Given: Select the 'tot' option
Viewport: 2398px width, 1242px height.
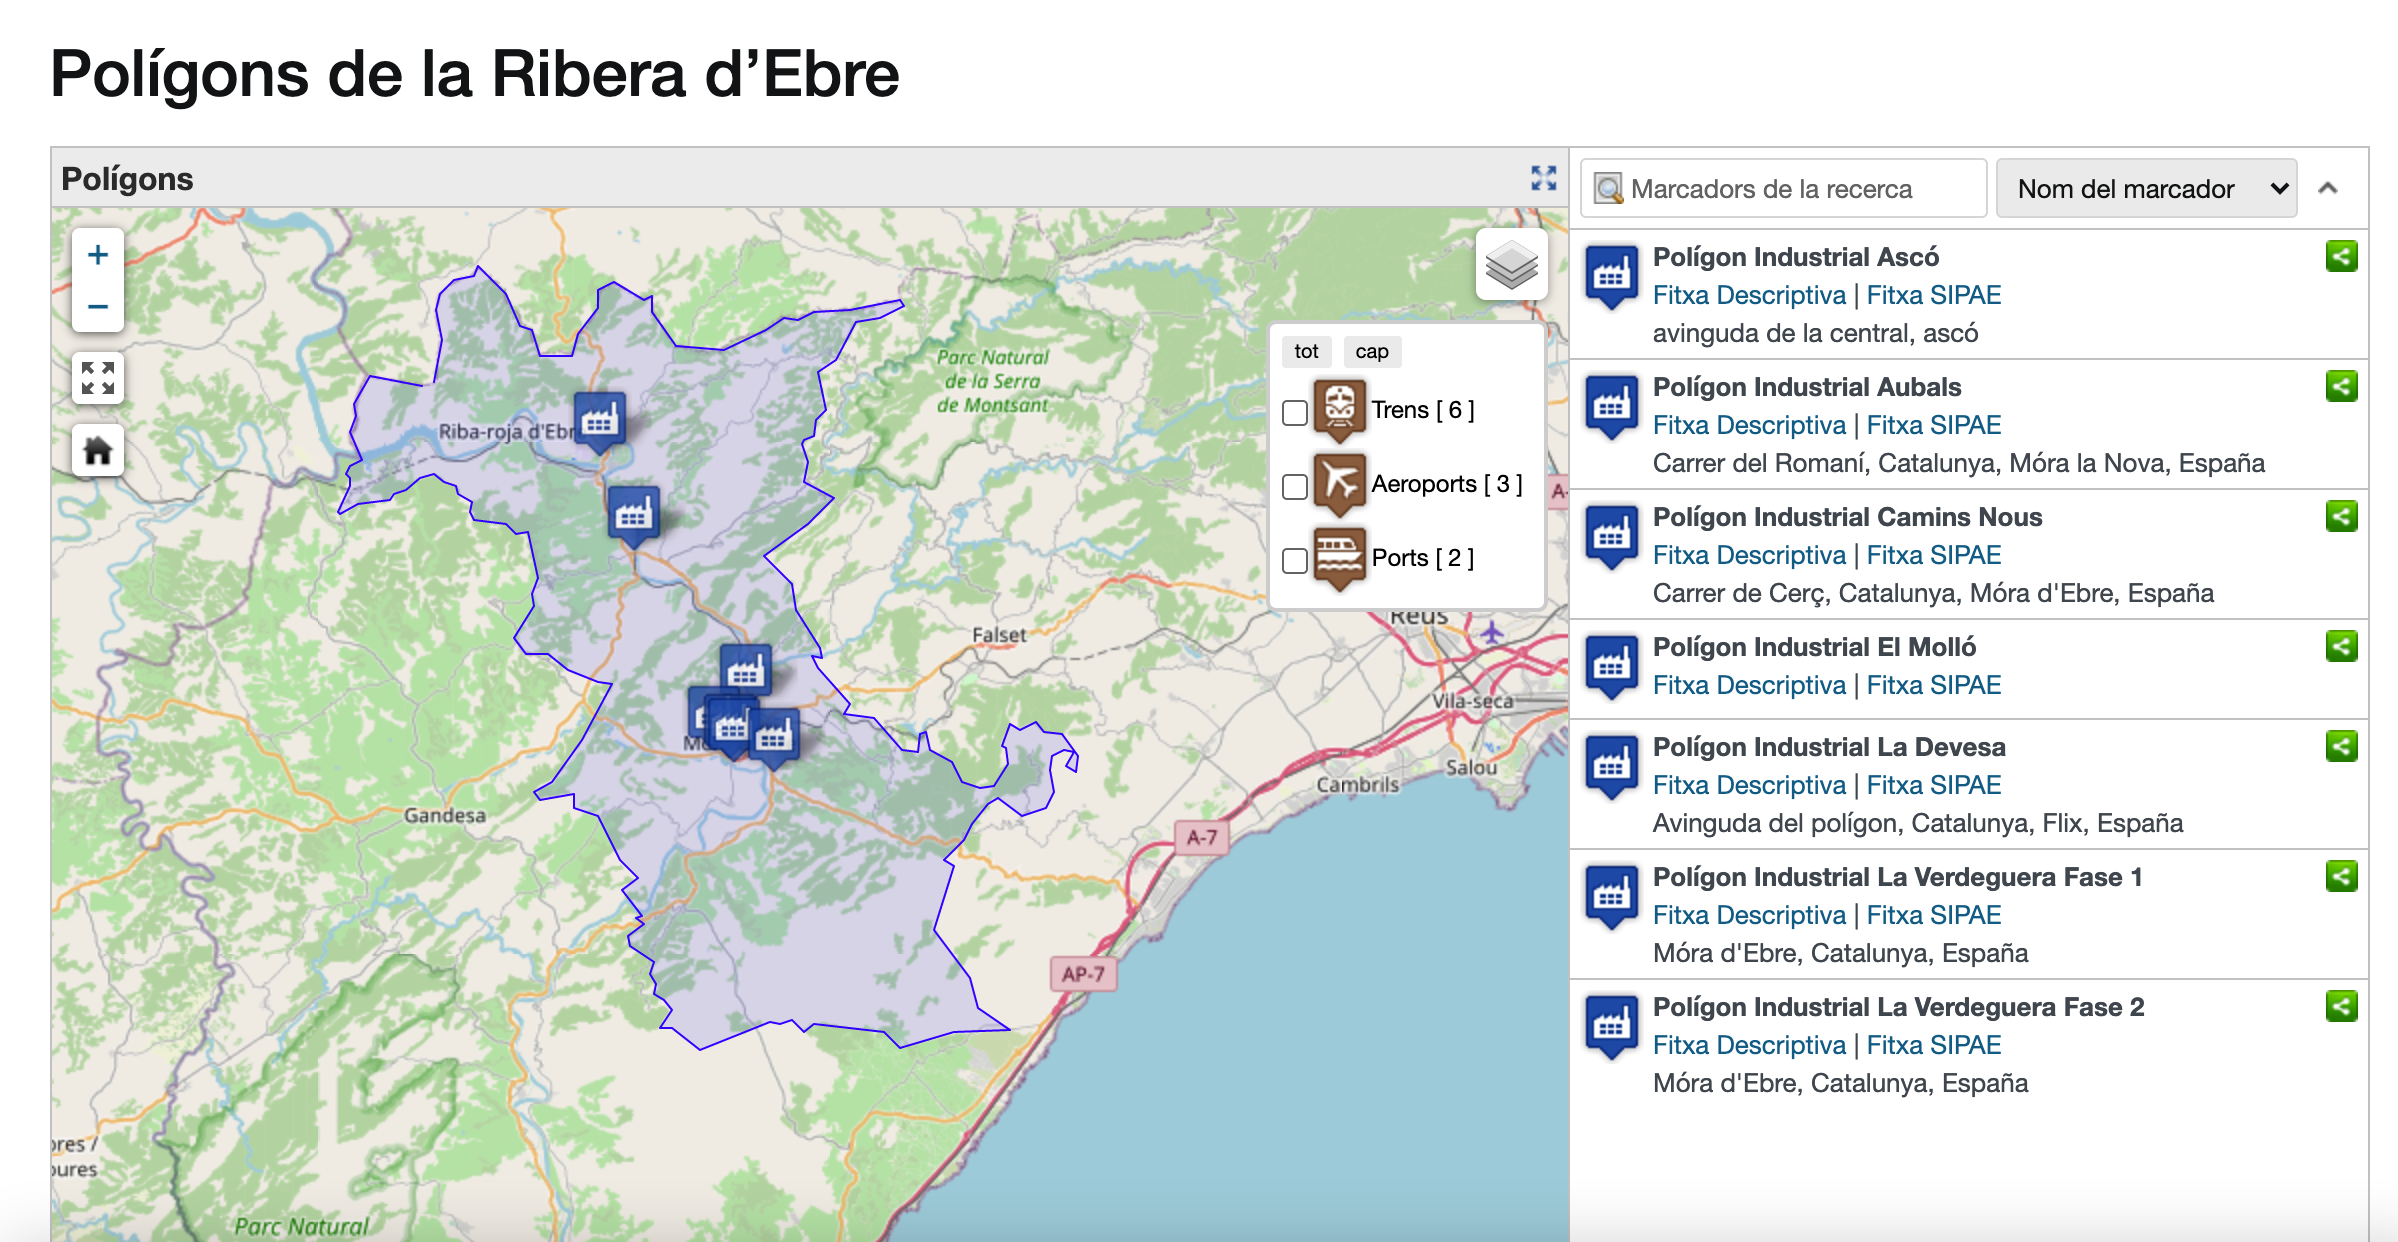Looking at the screenshot, I should pos(1306,351).
